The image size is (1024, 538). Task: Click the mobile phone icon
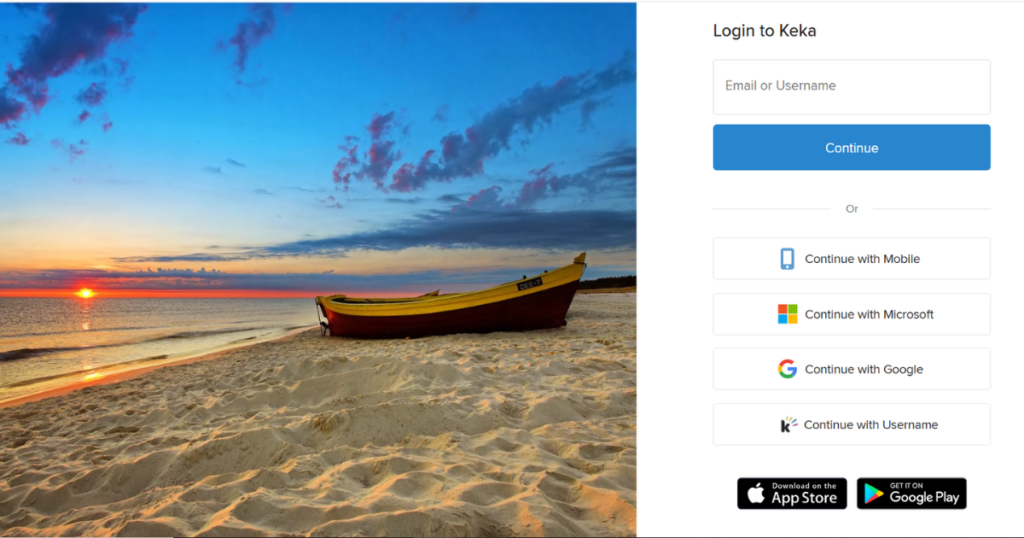[788, 259]
